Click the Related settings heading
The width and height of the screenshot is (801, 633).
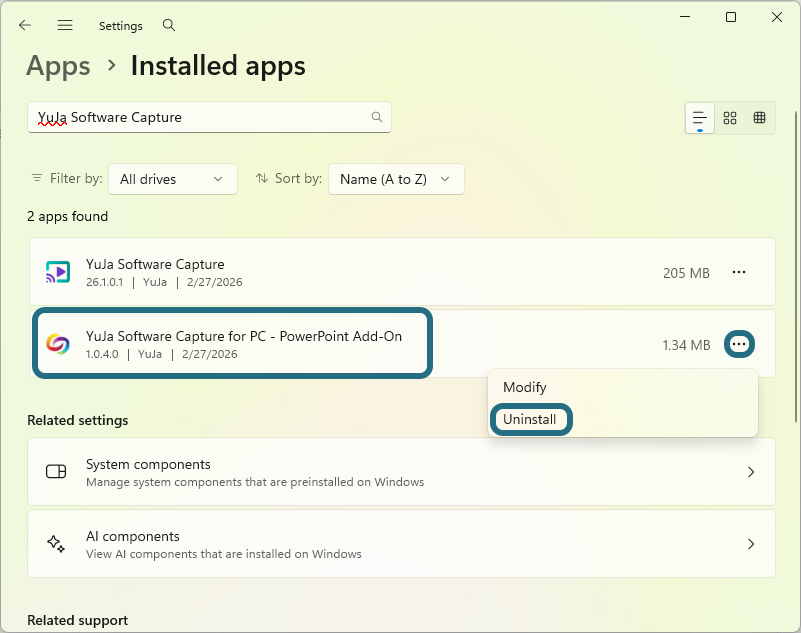78,420
